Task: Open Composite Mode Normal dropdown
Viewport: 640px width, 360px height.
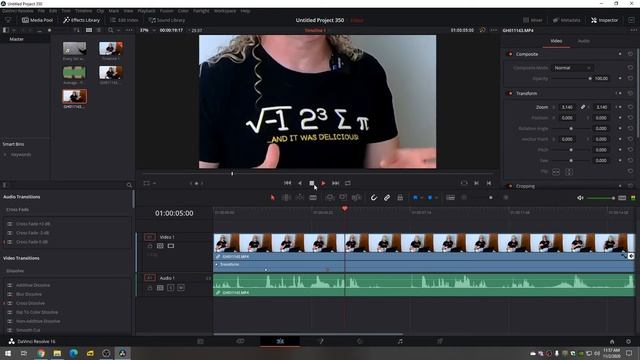Action: [x=572, y=68]
